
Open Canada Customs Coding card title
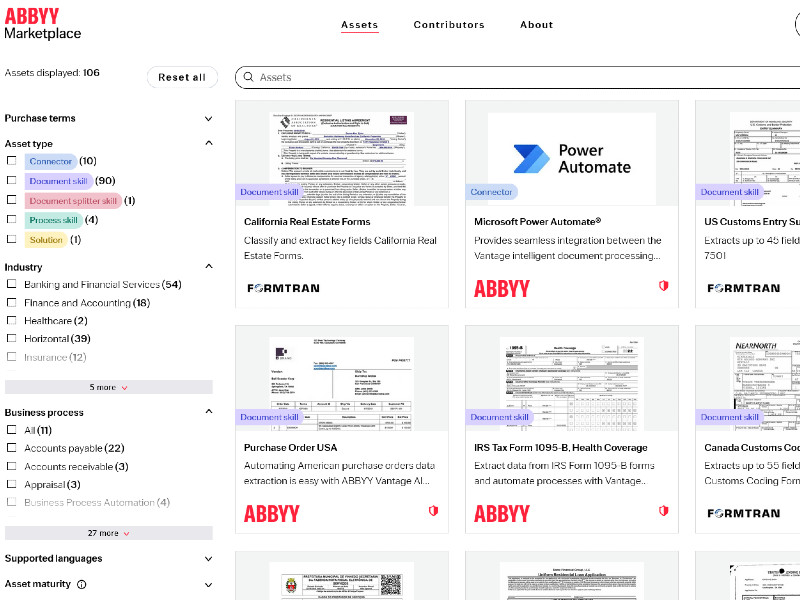coord(752,447)
